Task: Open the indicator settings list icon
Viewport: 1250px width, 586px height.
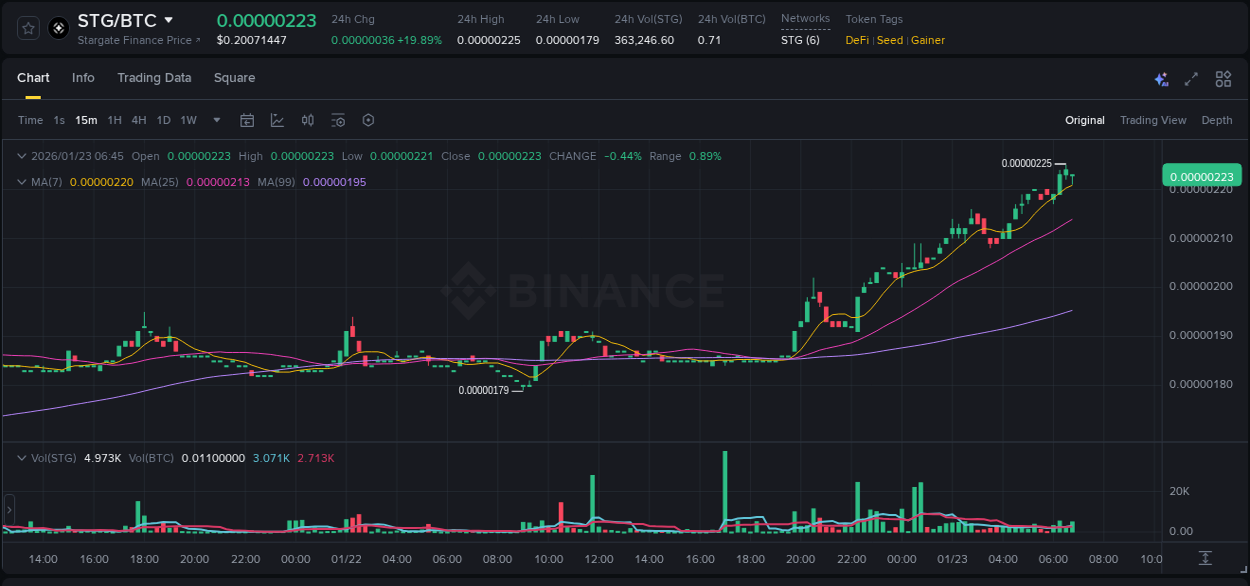Action: click(x=338, y=120)
